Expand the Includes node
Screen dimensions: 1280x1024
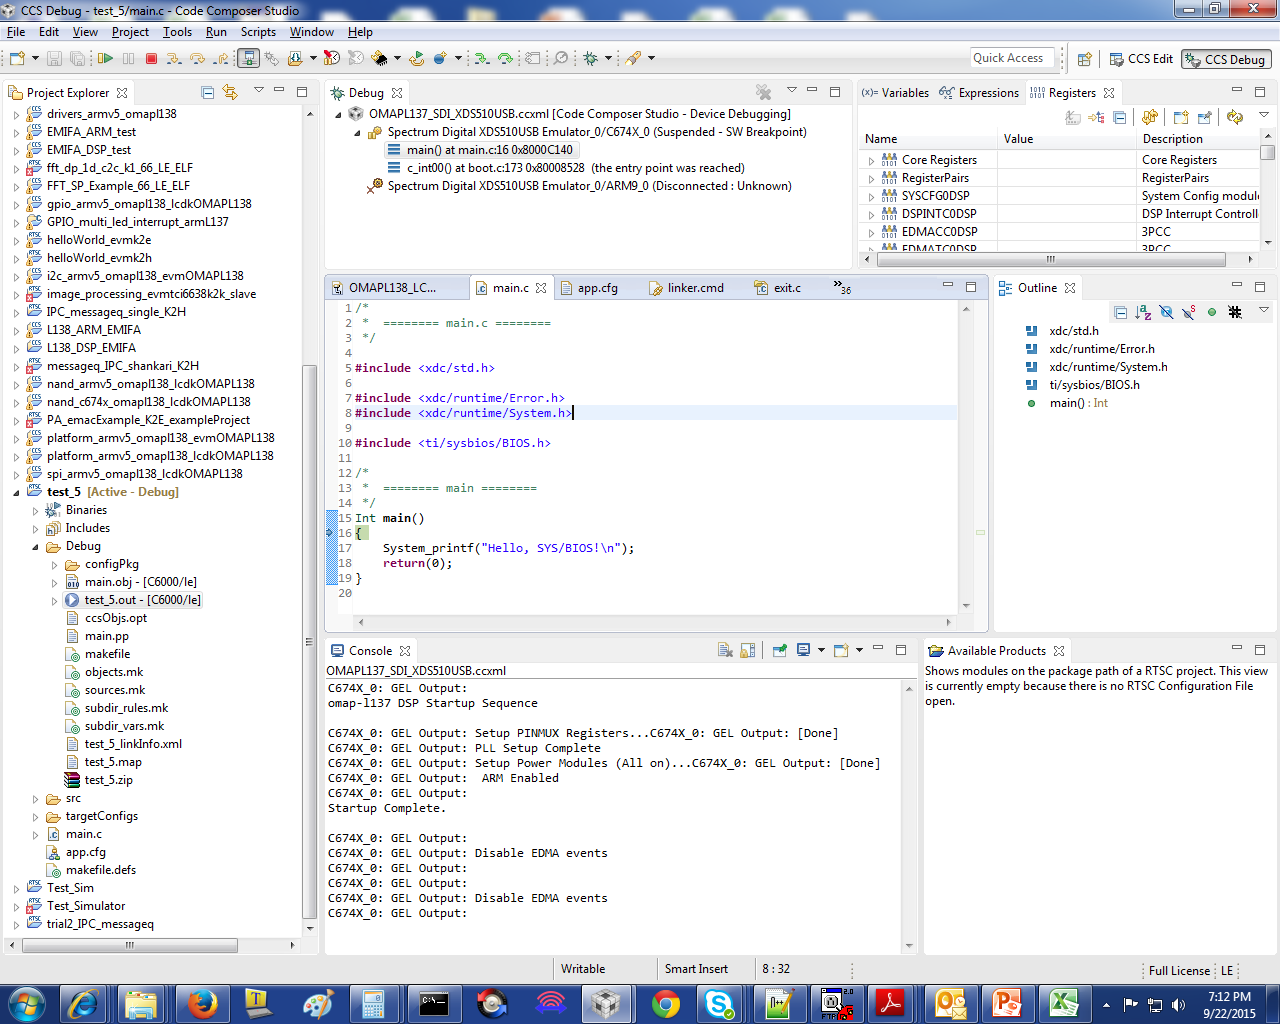pyautogui.click(x=35, y=528)
